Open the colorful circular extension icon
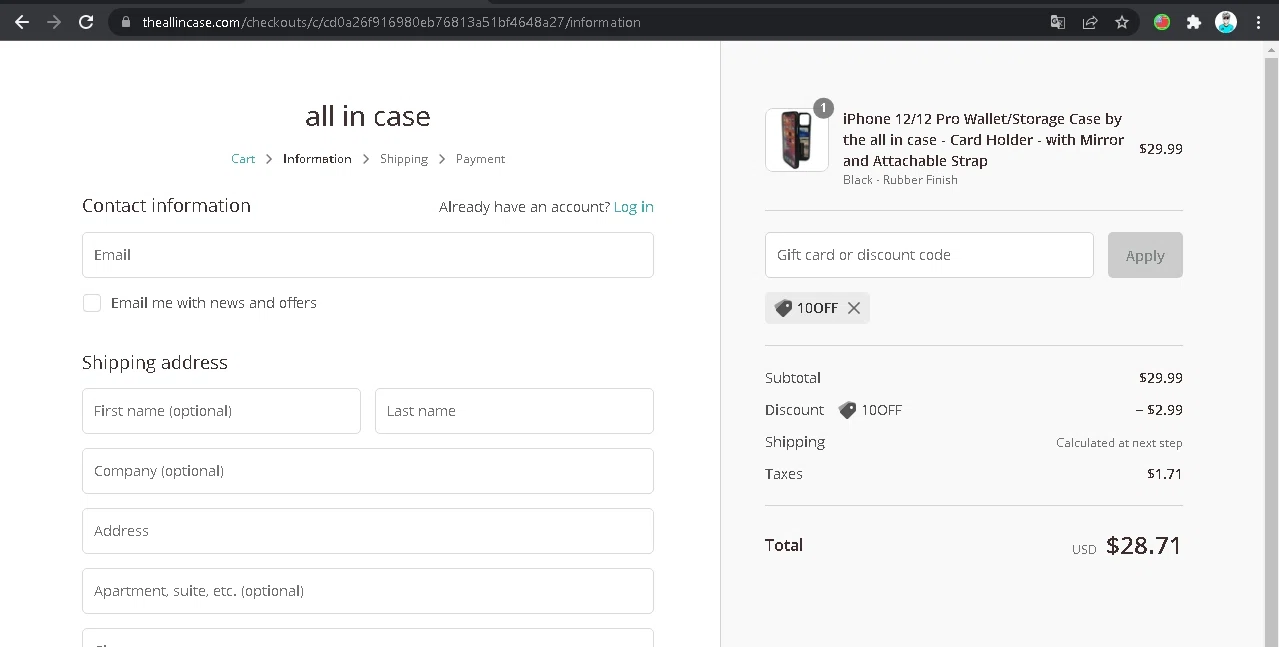Image resolution: width=1279 pixels, height=647 pixels. tap(1162, 22)
